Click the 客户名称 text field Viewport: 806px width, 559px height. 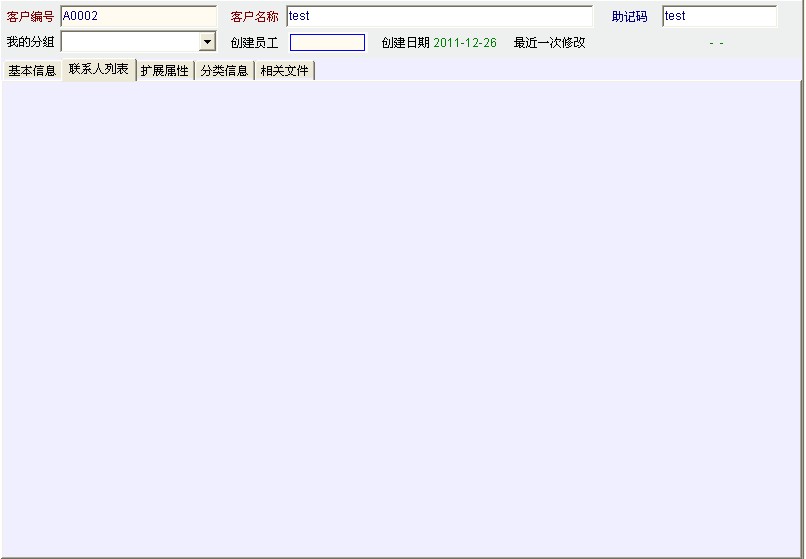[439, 16]
